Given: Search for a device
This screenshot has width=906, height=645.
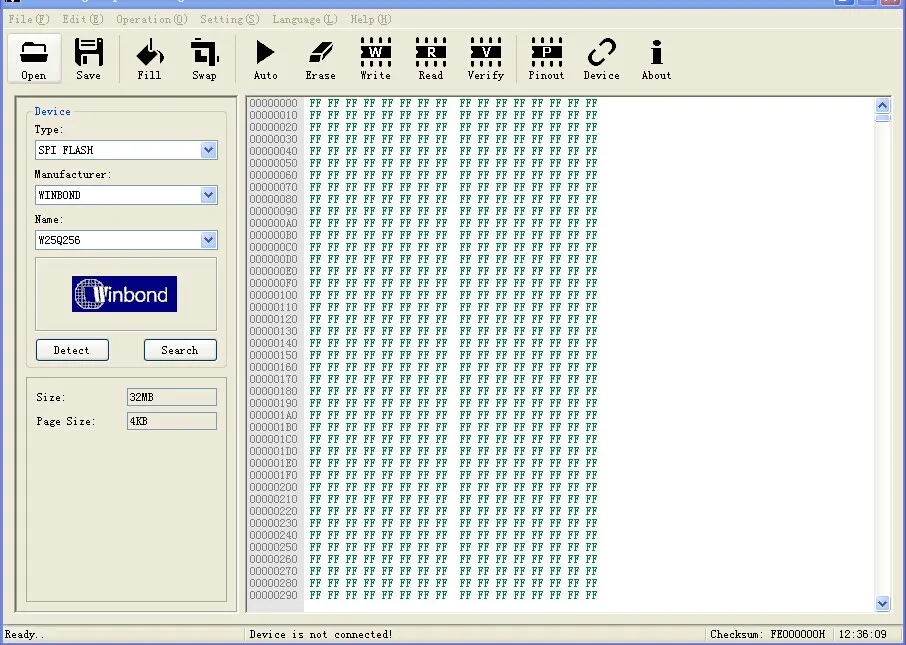Looking at the screenshot, I should pyautogui.click(x=180, y=350).
